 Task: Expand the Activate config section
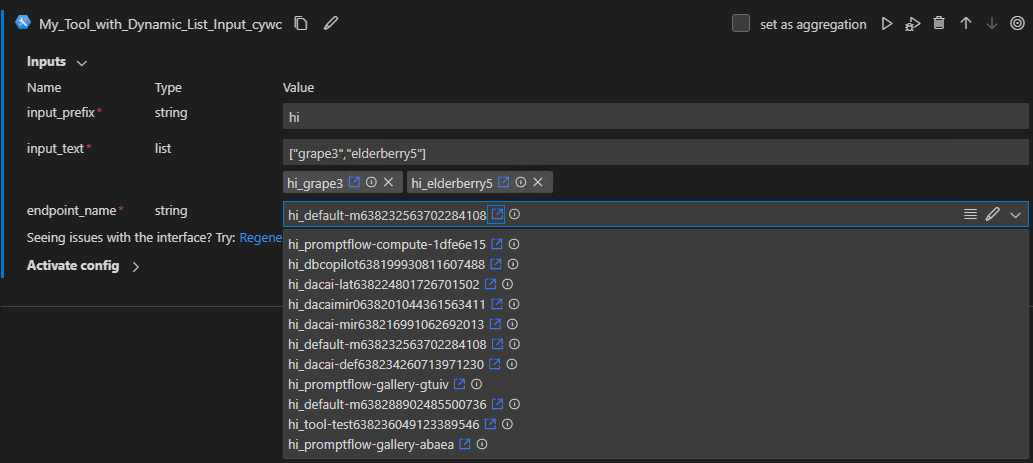tap(135, 266)
